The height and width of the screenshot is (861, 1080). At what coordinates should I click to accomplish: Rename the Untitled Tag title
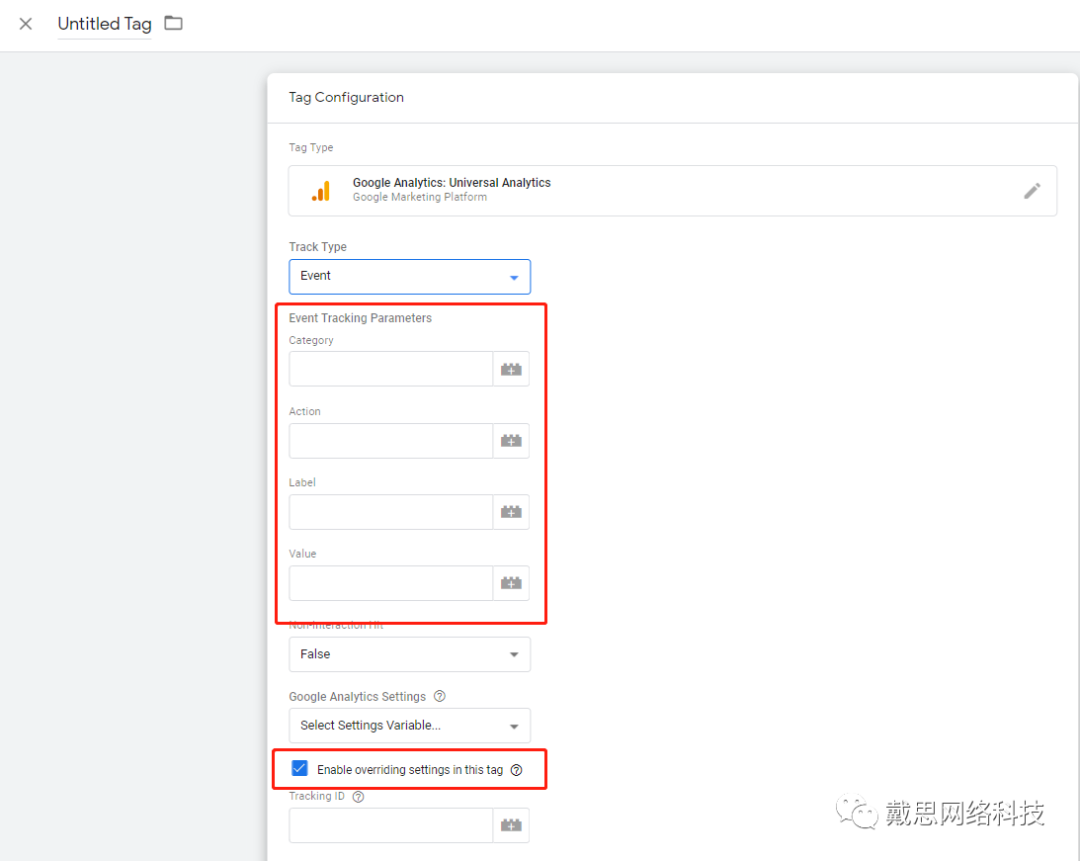(105, 24)
